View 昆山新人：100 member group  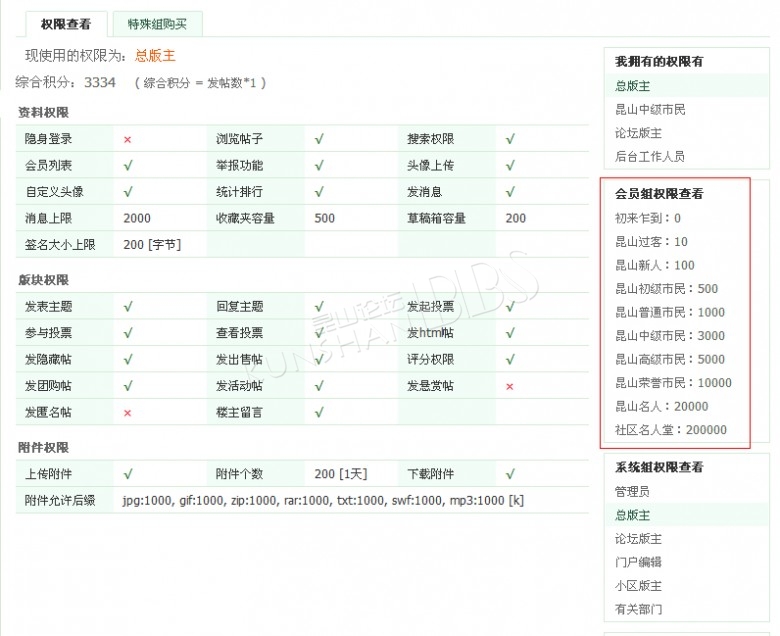655,265
